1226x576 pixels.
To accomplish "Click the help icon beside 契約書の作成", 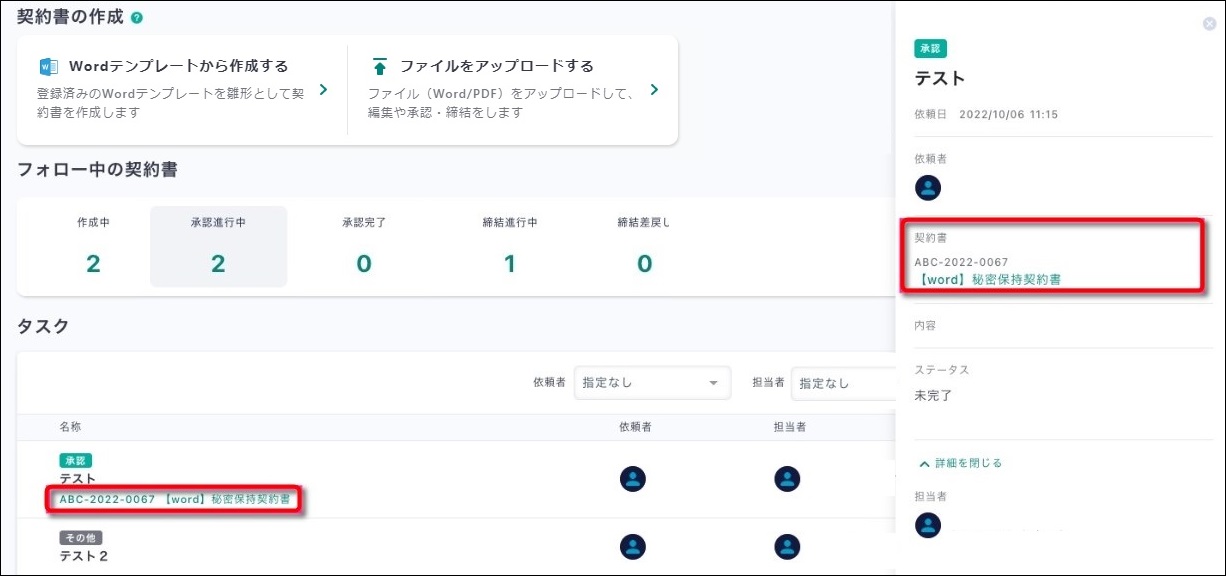I will click(x=136, y=18).
